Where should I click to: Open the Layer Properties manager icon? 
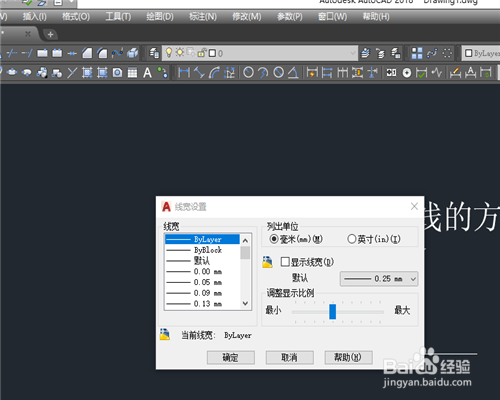[x=154, y=53]
